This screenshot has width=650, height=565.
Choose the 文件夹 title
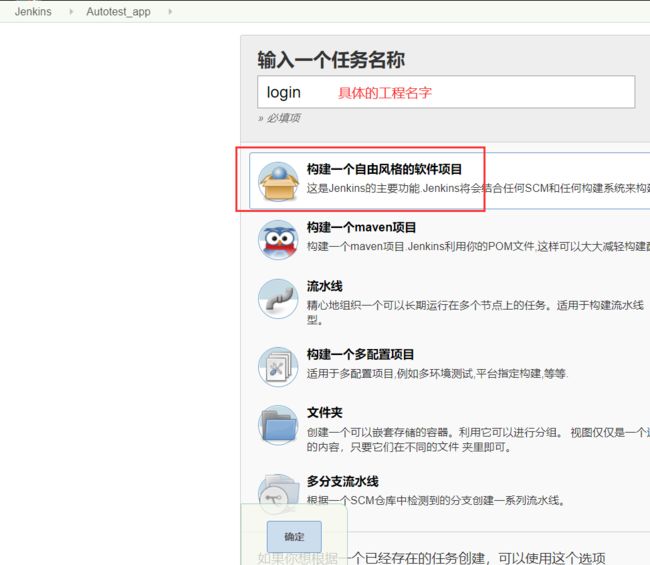point(325,412)
